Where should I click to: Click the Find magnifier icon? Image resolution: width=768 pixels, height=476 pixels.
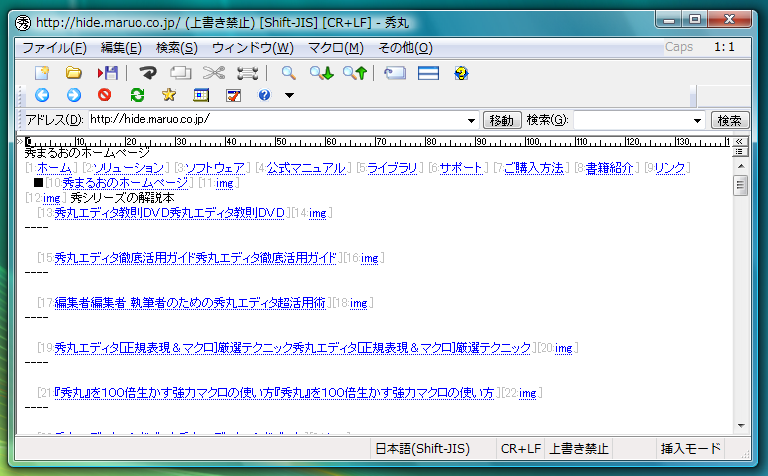point(288,73)
